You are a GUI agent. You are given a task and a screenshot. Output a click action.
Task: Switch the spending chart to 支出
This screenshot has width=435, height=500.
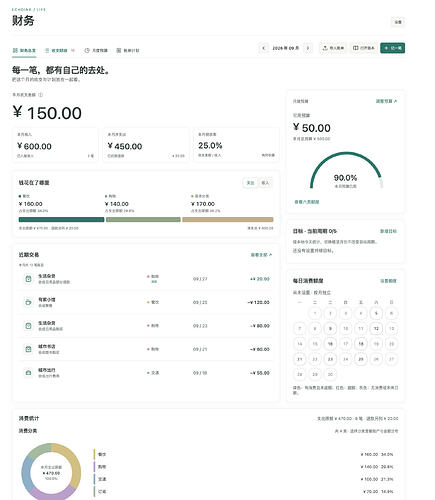[x=250, y=183]
